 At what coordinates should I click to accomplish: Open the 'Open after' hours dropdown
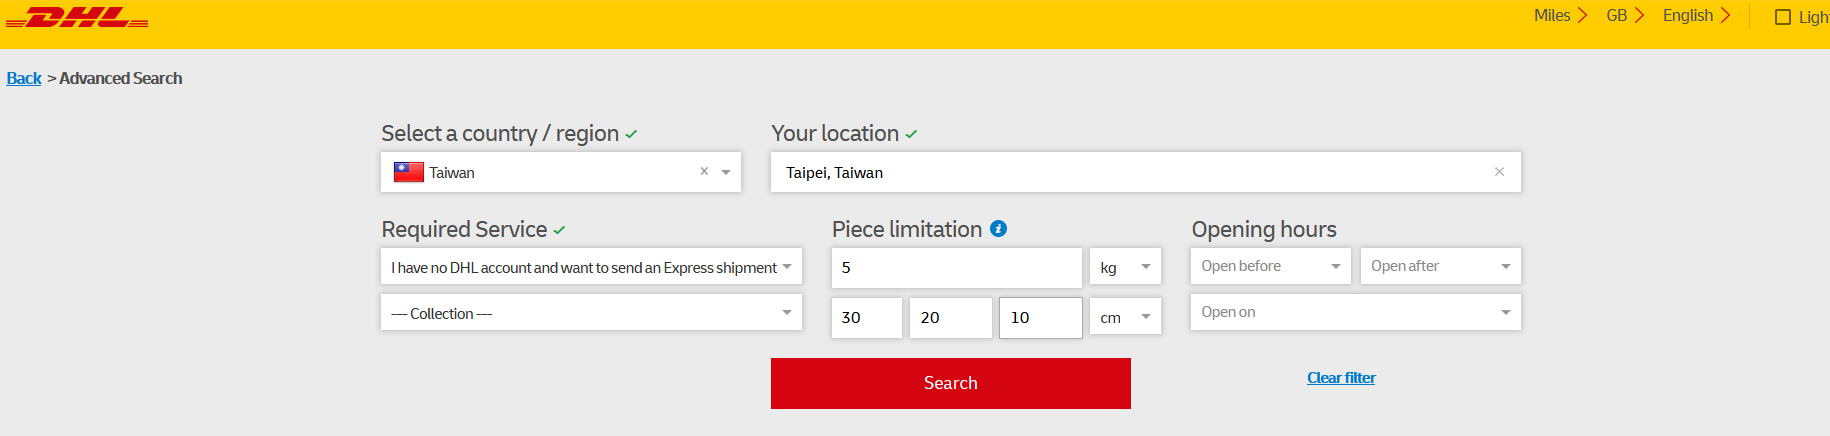tap(1440, 266)
